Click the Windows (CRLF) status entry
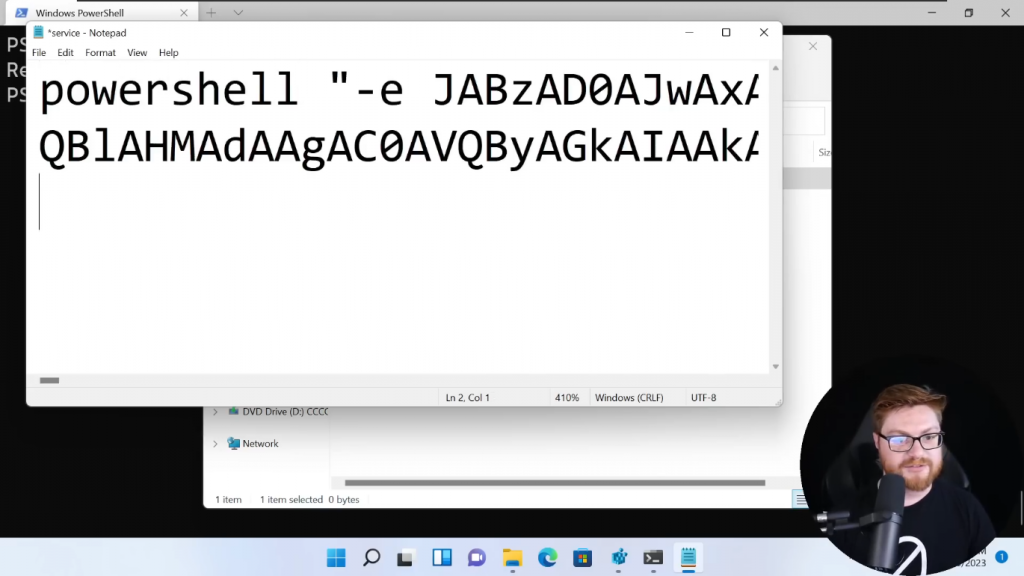The height and width of the screenshot is (576, 1024). tap(629, 398)
